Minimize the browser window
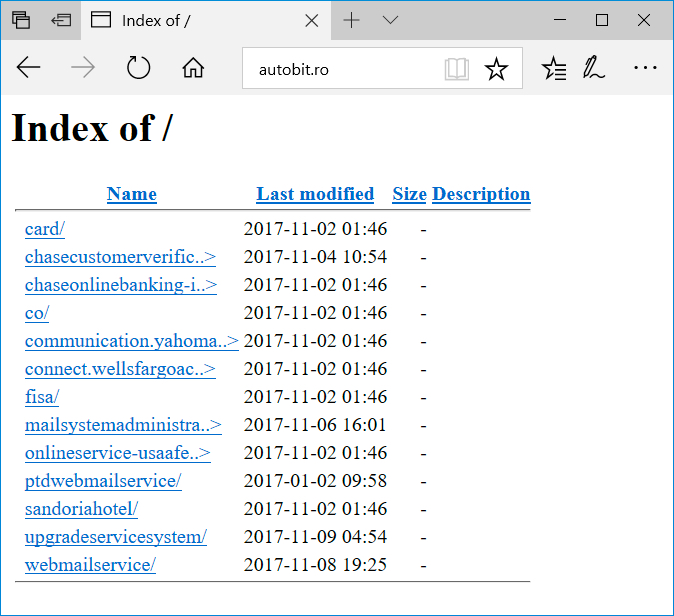Screen dimensions: 674x616 [560, 20]
